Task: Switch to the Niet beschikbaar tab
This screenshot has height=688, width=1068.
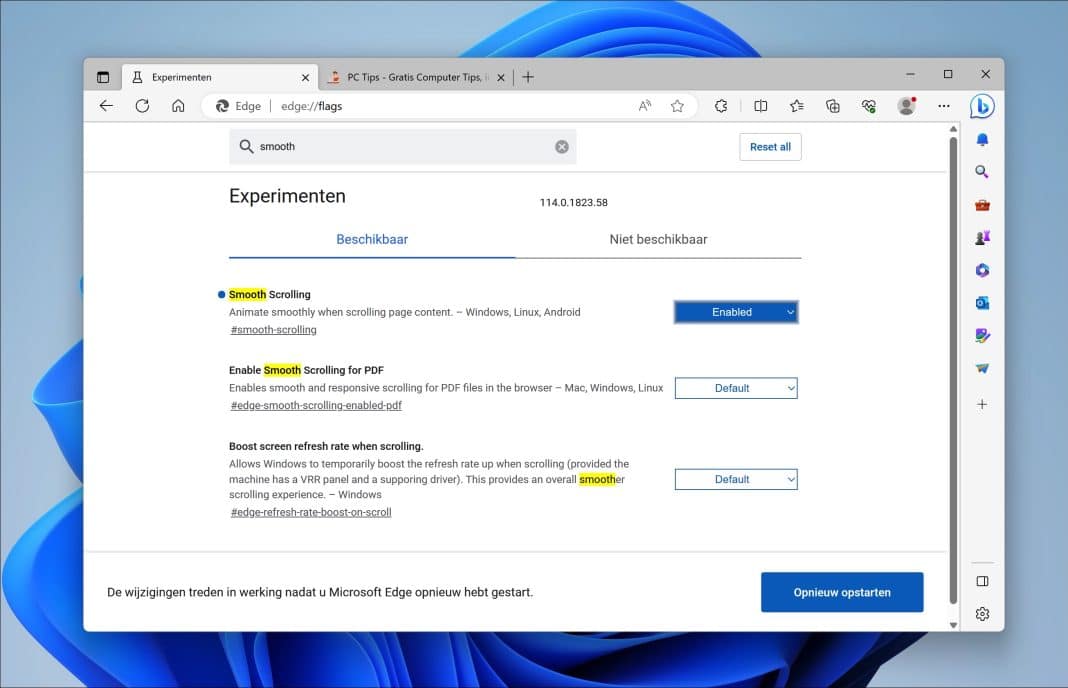Action: (x=659, y=239)
